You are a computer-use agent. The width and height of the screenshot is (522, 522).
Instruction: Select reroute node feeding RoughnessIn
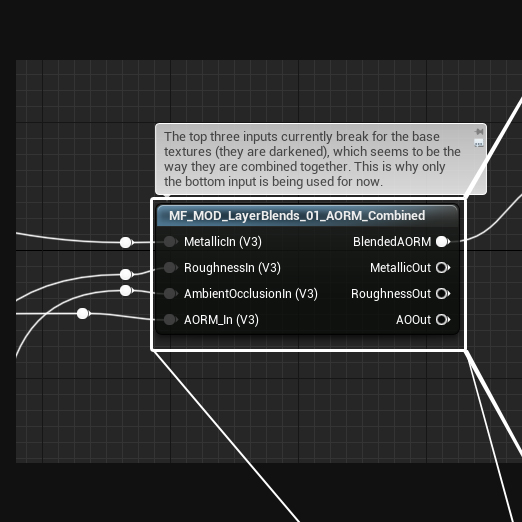tap(126, 274)
